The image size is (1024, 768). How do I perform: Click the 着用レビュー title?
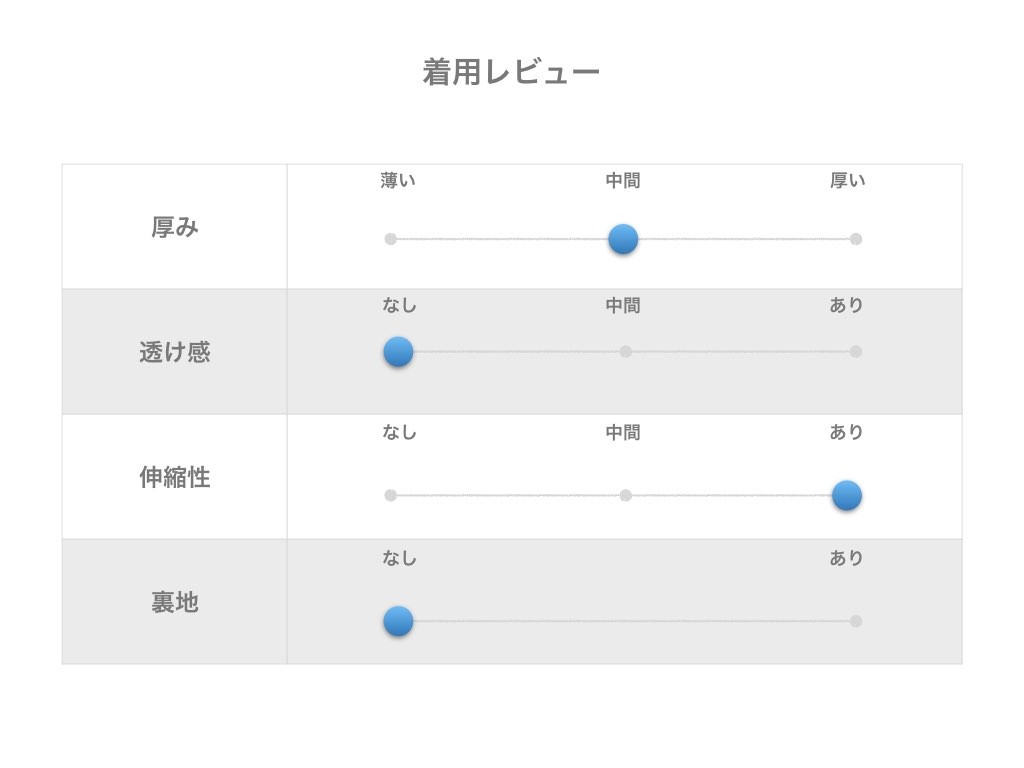pos(511,73)
